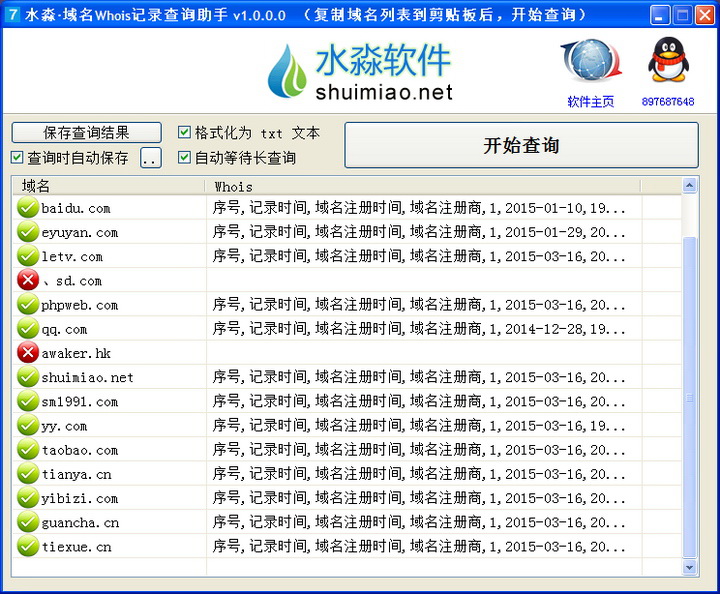Click the large 开始查询 button

[x=522, y=145]
